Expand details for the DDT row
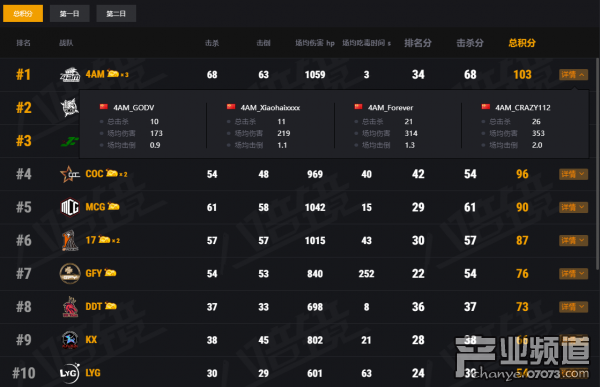The width and height of the screenshot is (600, 387). click(x=573, y=307)
